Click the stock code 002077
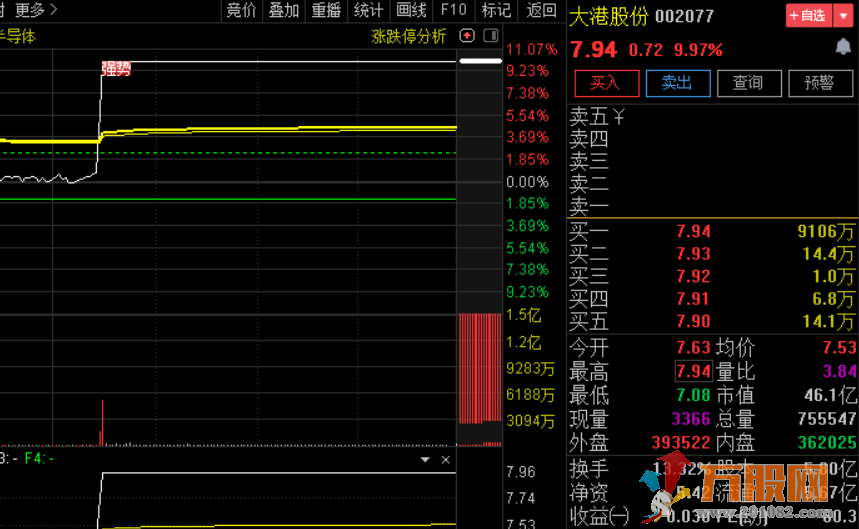The width and height of the screenshot is (859, 529). pyautogui.click(x=684, y=16)
